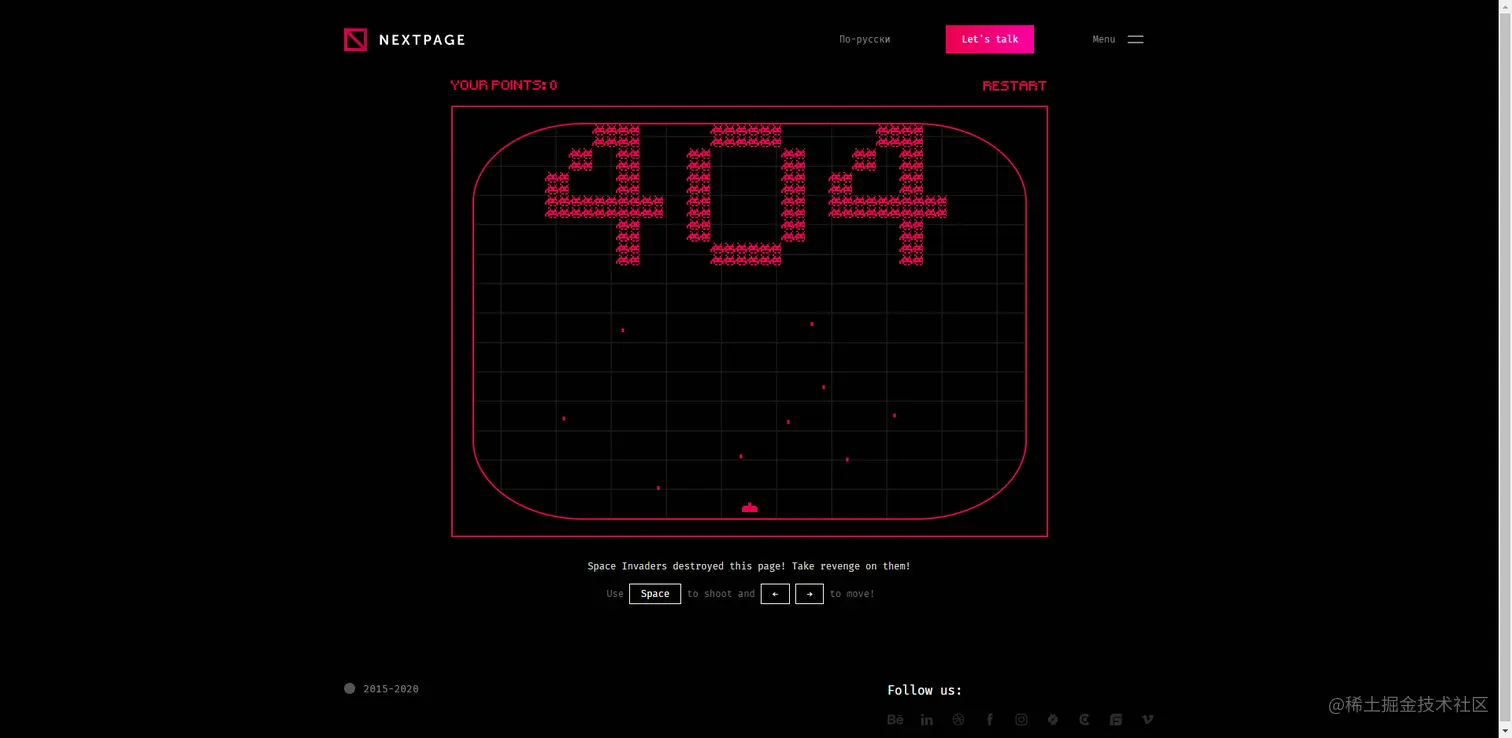Click the Nextpage logo icon

point(355,39)
